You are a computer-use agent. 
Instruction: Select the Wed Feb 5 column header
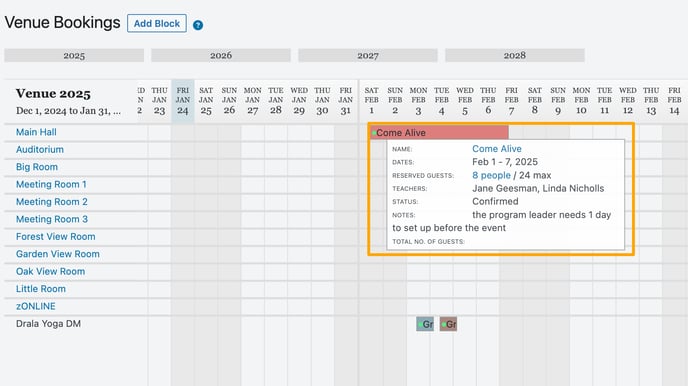click(x=465, y=101)
